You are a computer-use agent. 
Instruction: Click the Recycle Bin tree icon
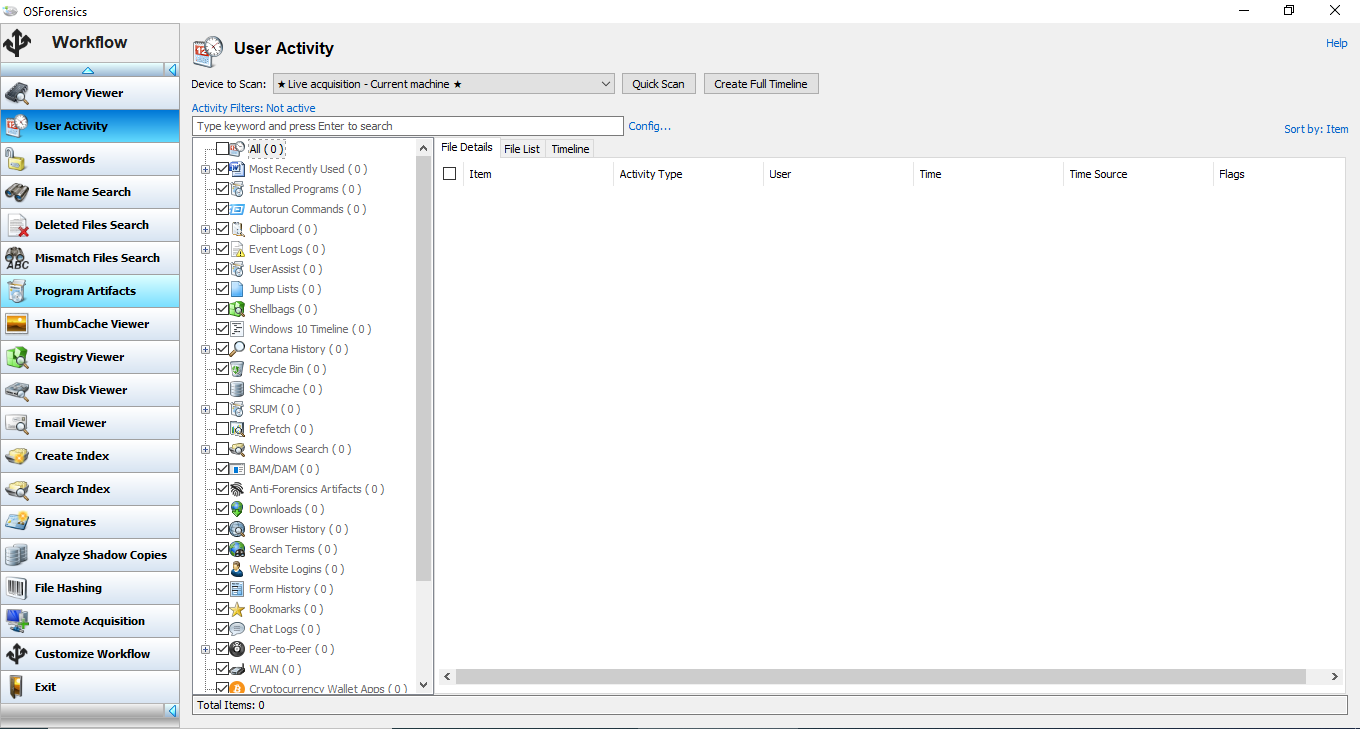click(x=238, y=369)
